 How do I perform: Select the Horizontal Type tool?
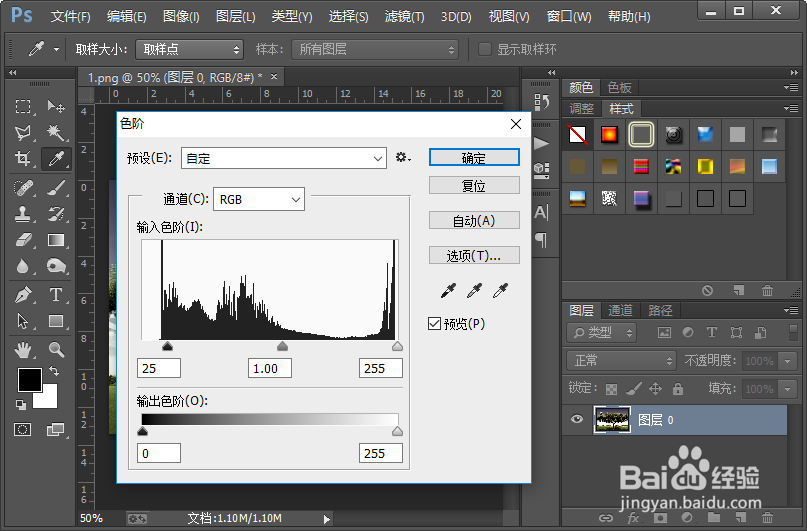point(56,295)
